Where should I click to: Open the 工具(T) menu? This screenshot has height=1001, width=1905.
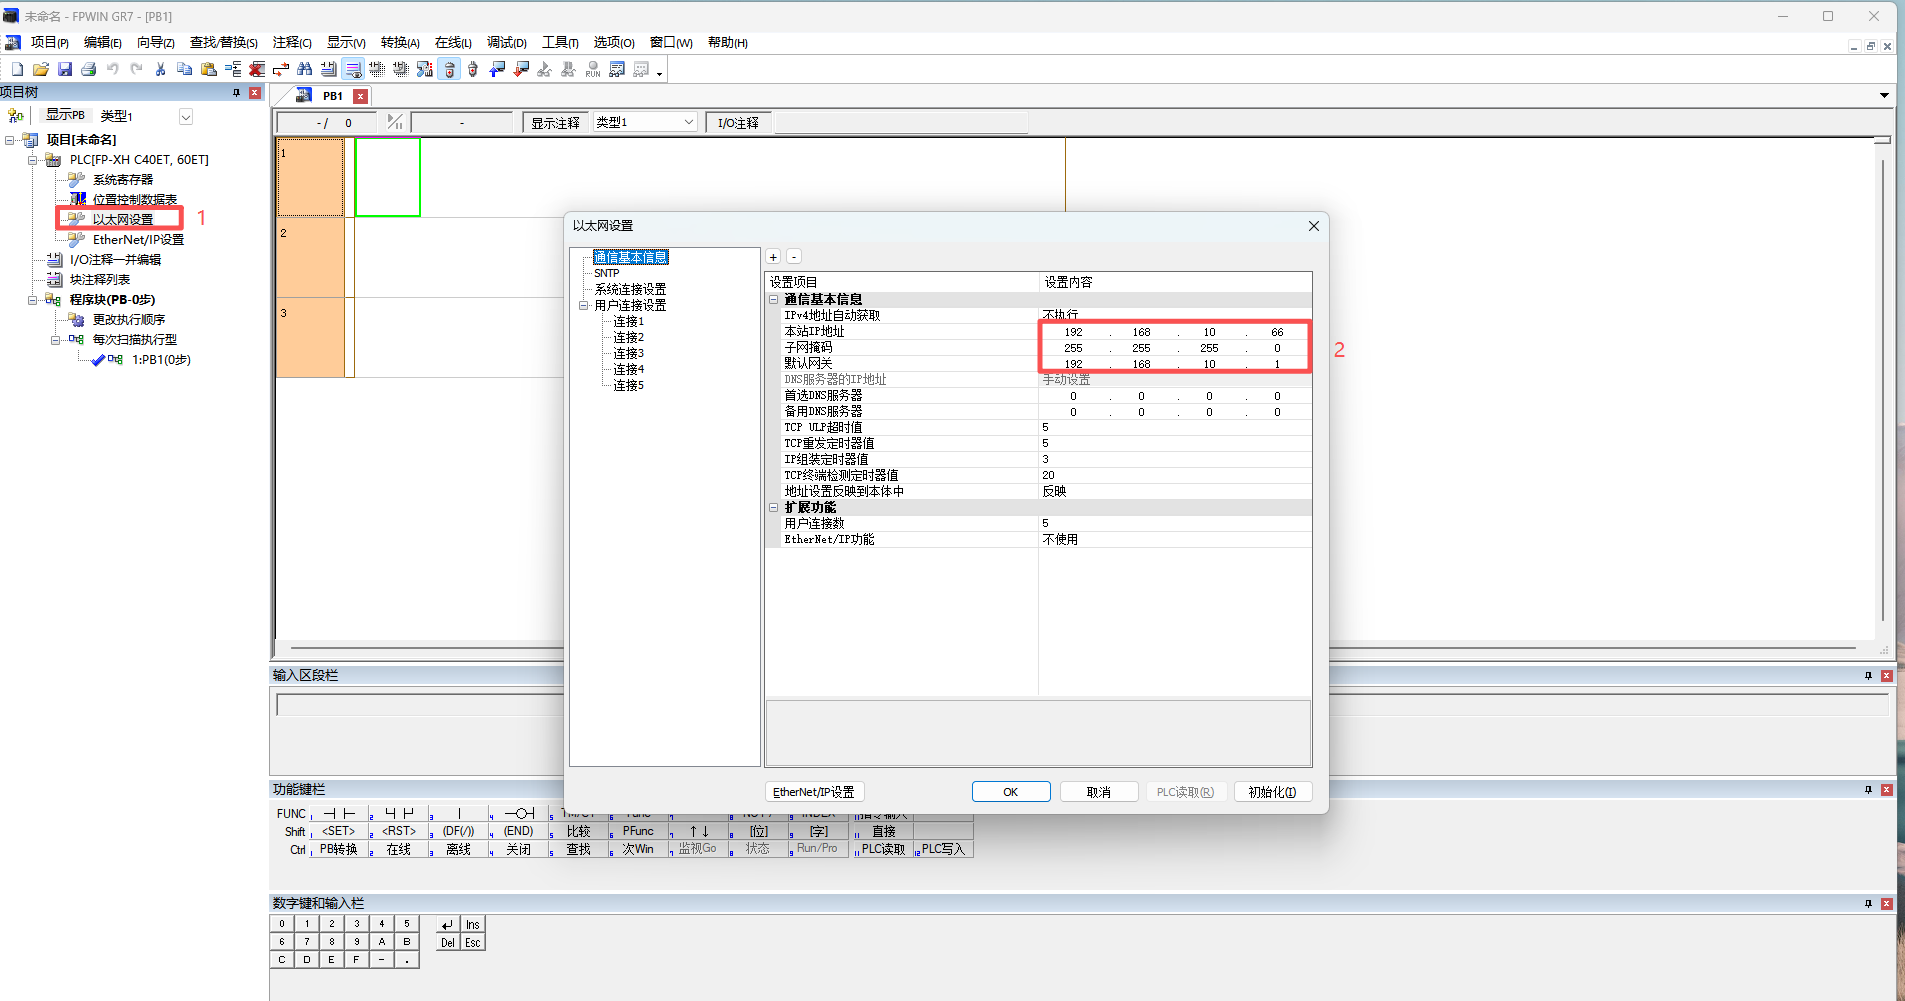click(560, 42)
